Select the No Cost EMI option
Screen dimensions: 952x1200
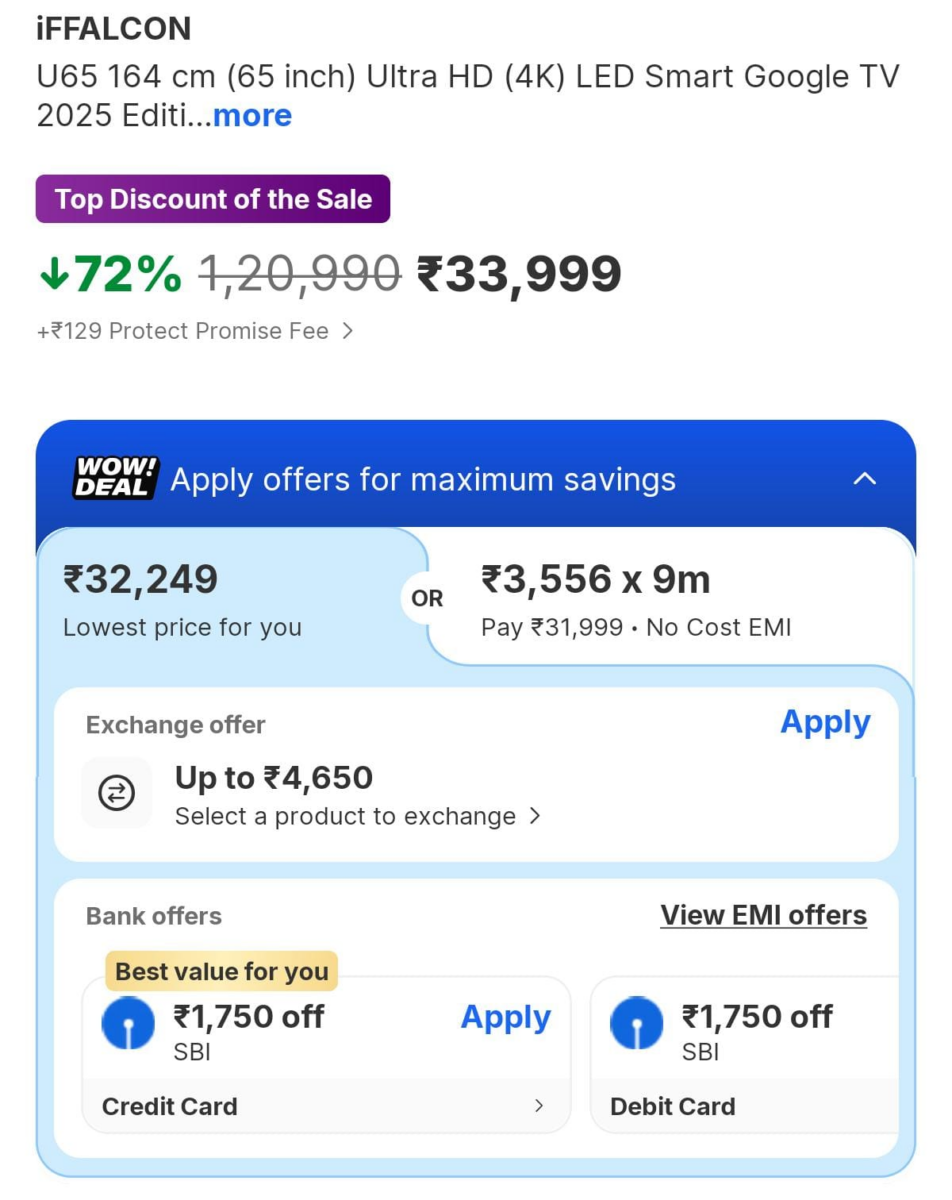pyautogui.click(x=636, y=600)
